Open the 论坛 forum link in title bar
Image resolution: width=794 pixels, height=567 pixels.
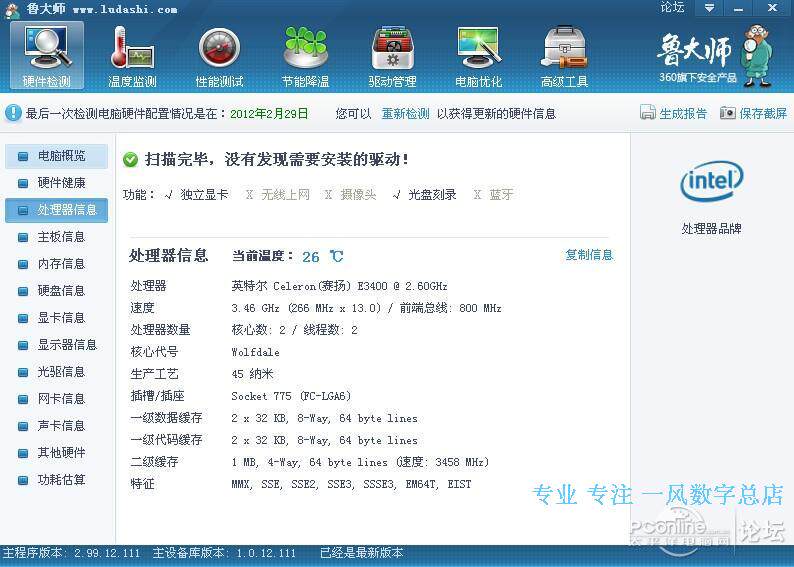click(672, 8)
